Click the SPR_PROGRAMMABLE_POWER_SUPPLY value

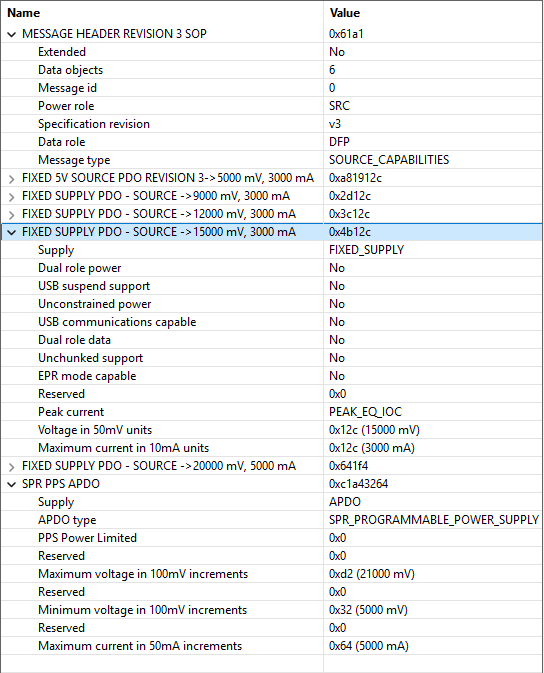click(434, 520)
